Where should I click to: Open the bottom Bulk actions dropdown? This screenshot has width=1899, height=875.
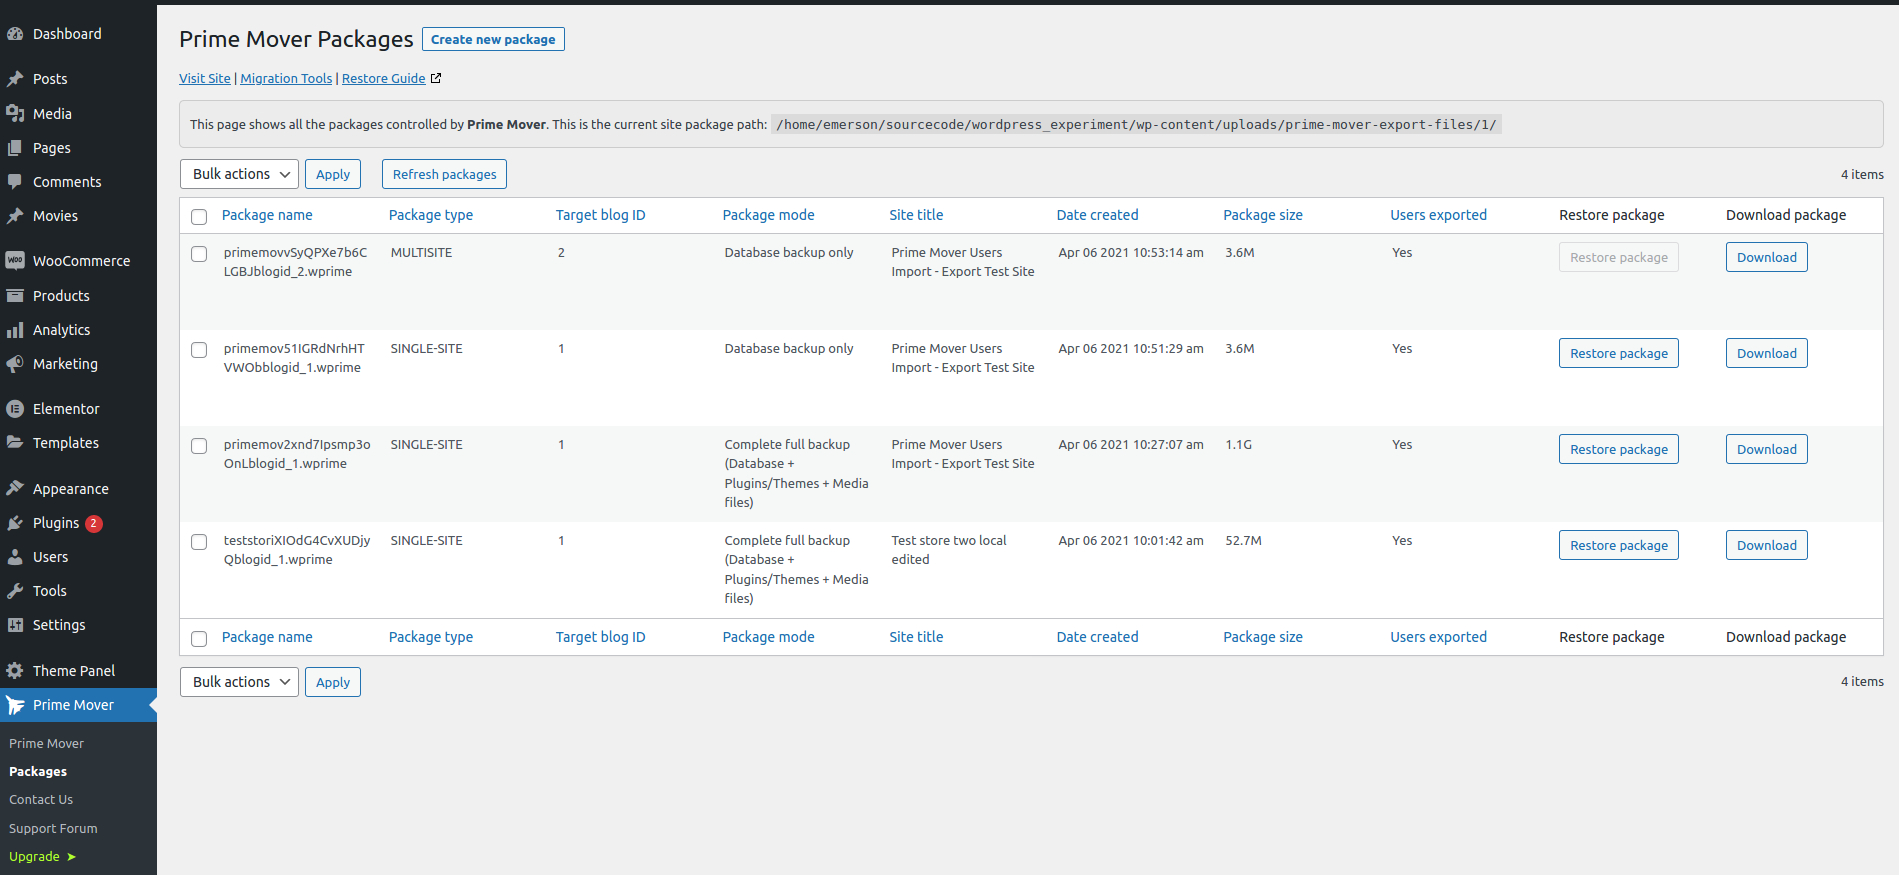click(239, 682)
